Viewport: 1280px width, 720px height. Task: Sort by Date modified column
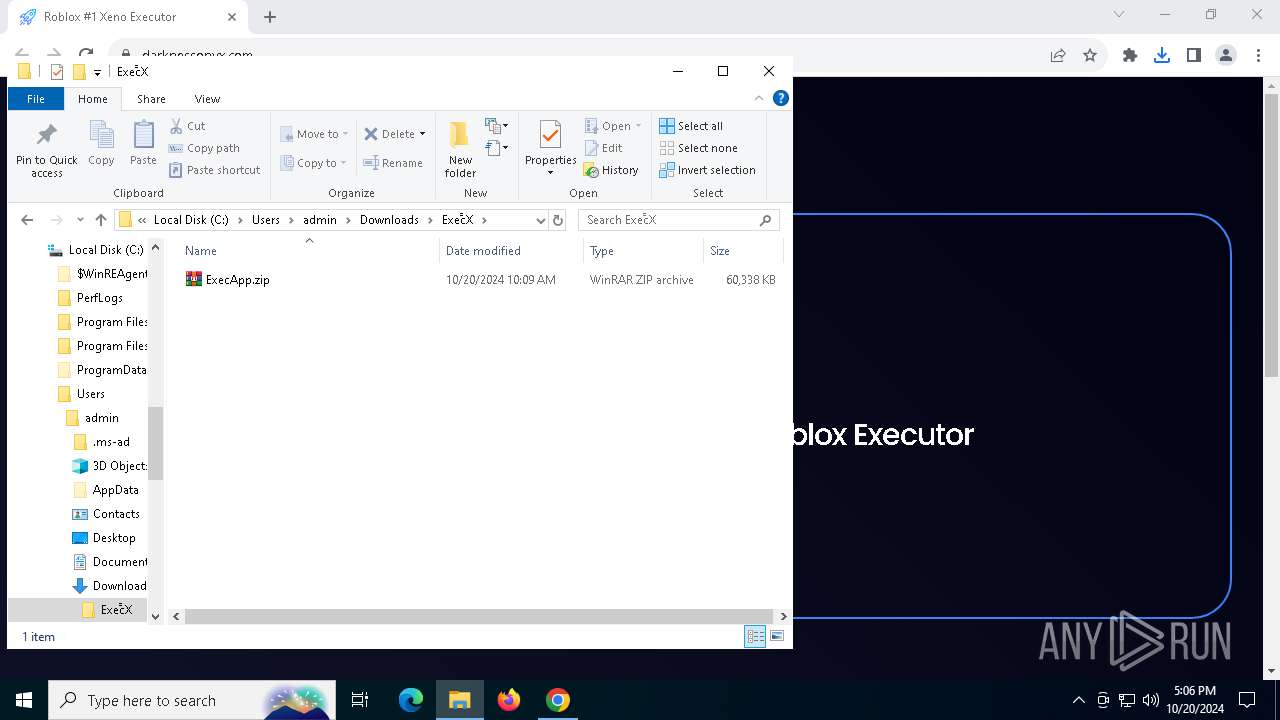[x=511, y=251]
